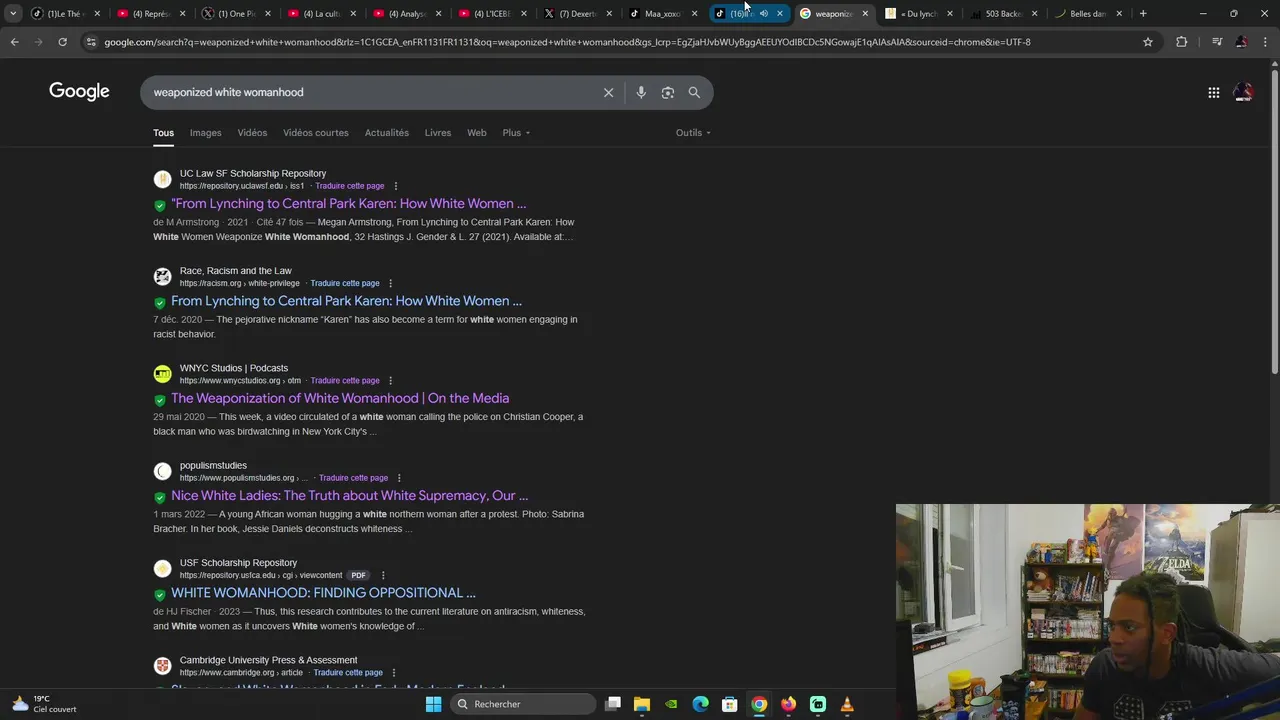Screen dimensions: 1280x720
Task: Open UC Law SF 'From Lynching to Central Park Karen' result
Action: (348, 204)
